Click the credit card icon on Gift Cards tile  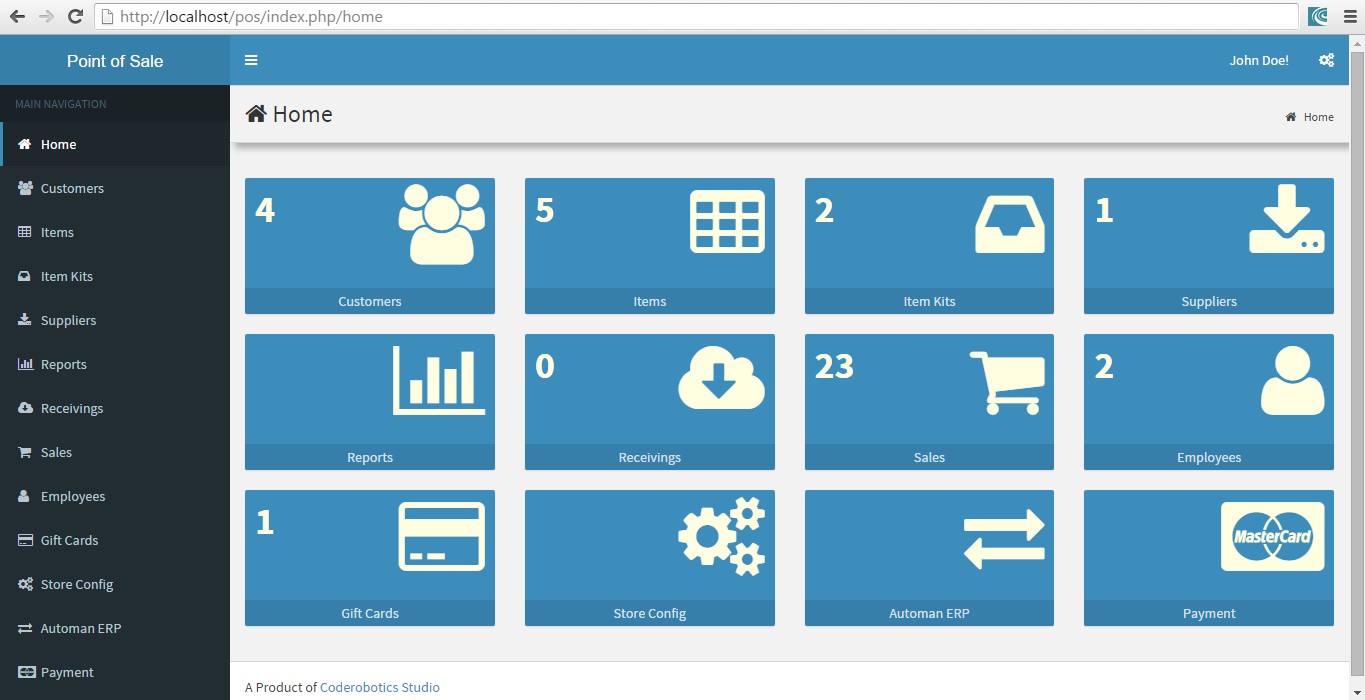pyautogui.click(x=441, y=537)
